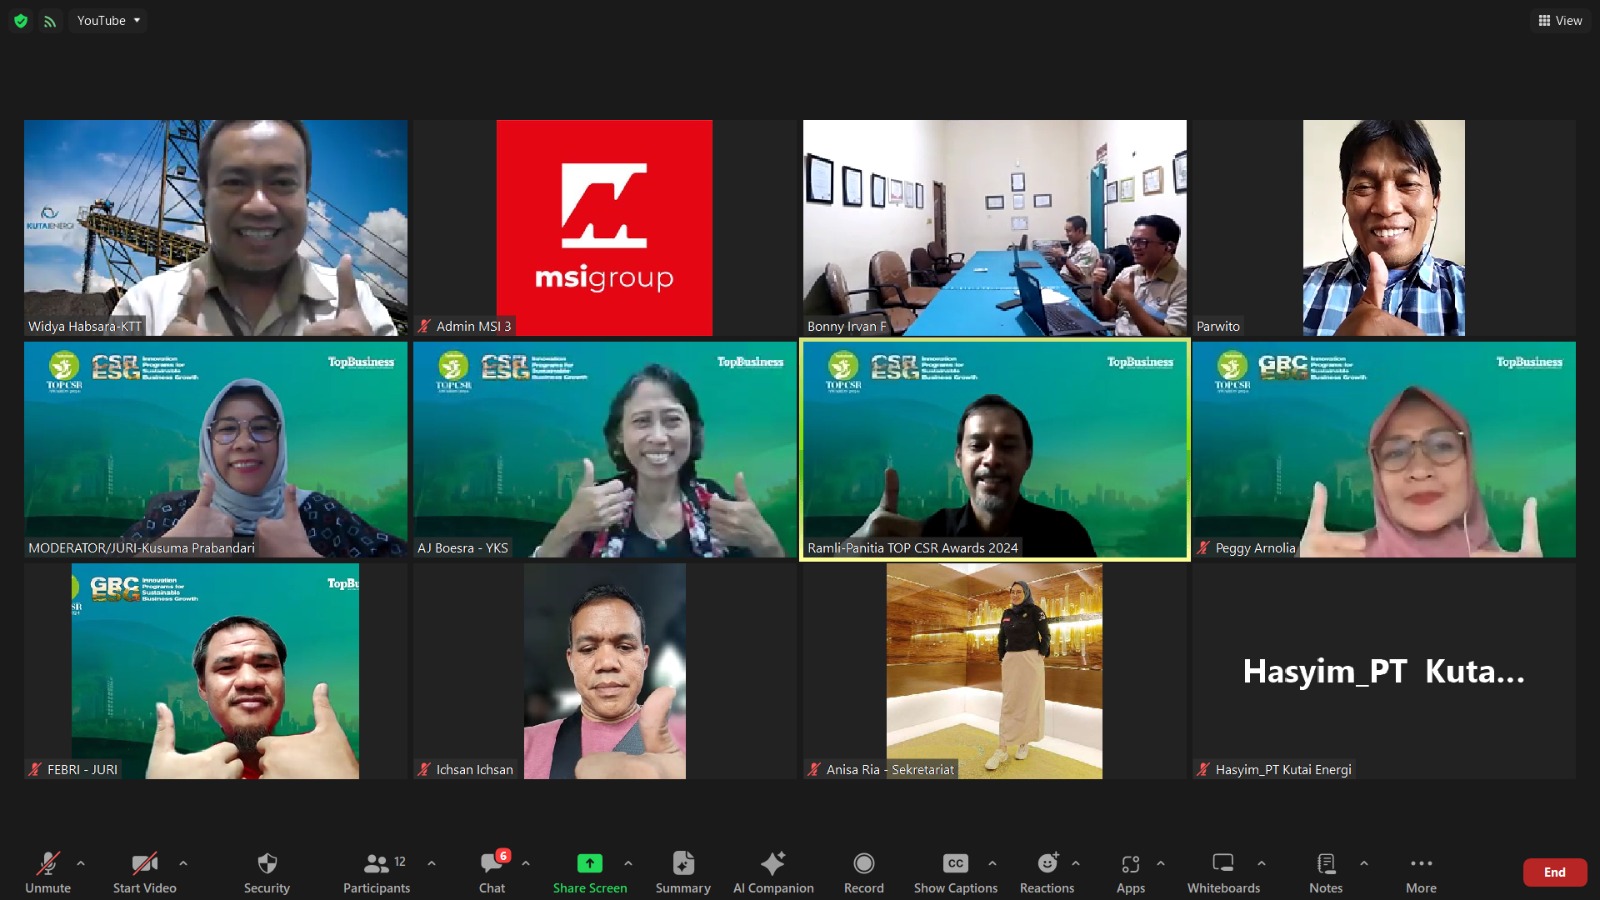Viewport: 1600px width, 900px height.
Task: Open the Chat panel
Action: pos(492,872)
